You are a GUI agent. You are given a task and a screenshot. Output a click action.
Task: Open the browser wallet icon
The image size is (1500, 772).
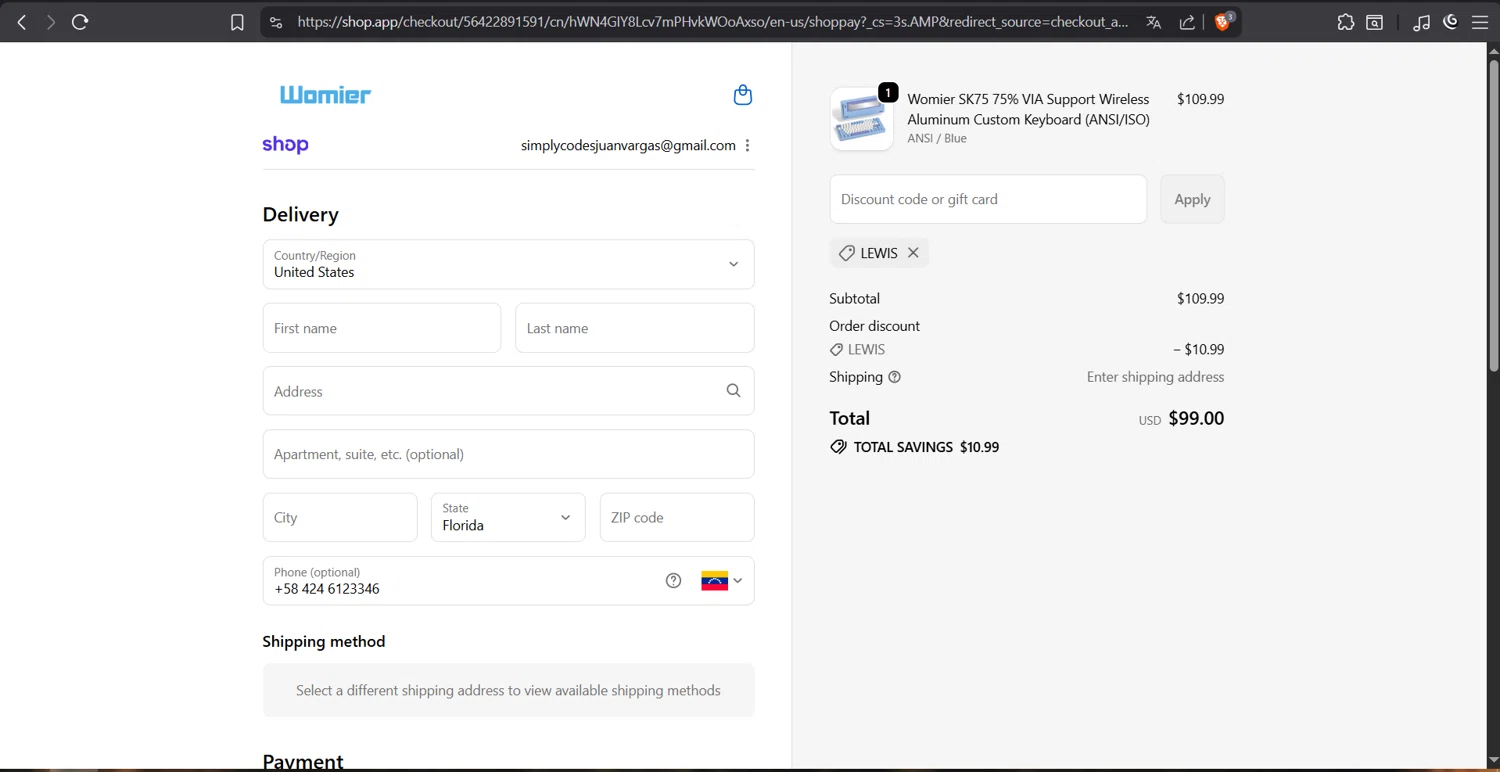[x=1375, y=22]
